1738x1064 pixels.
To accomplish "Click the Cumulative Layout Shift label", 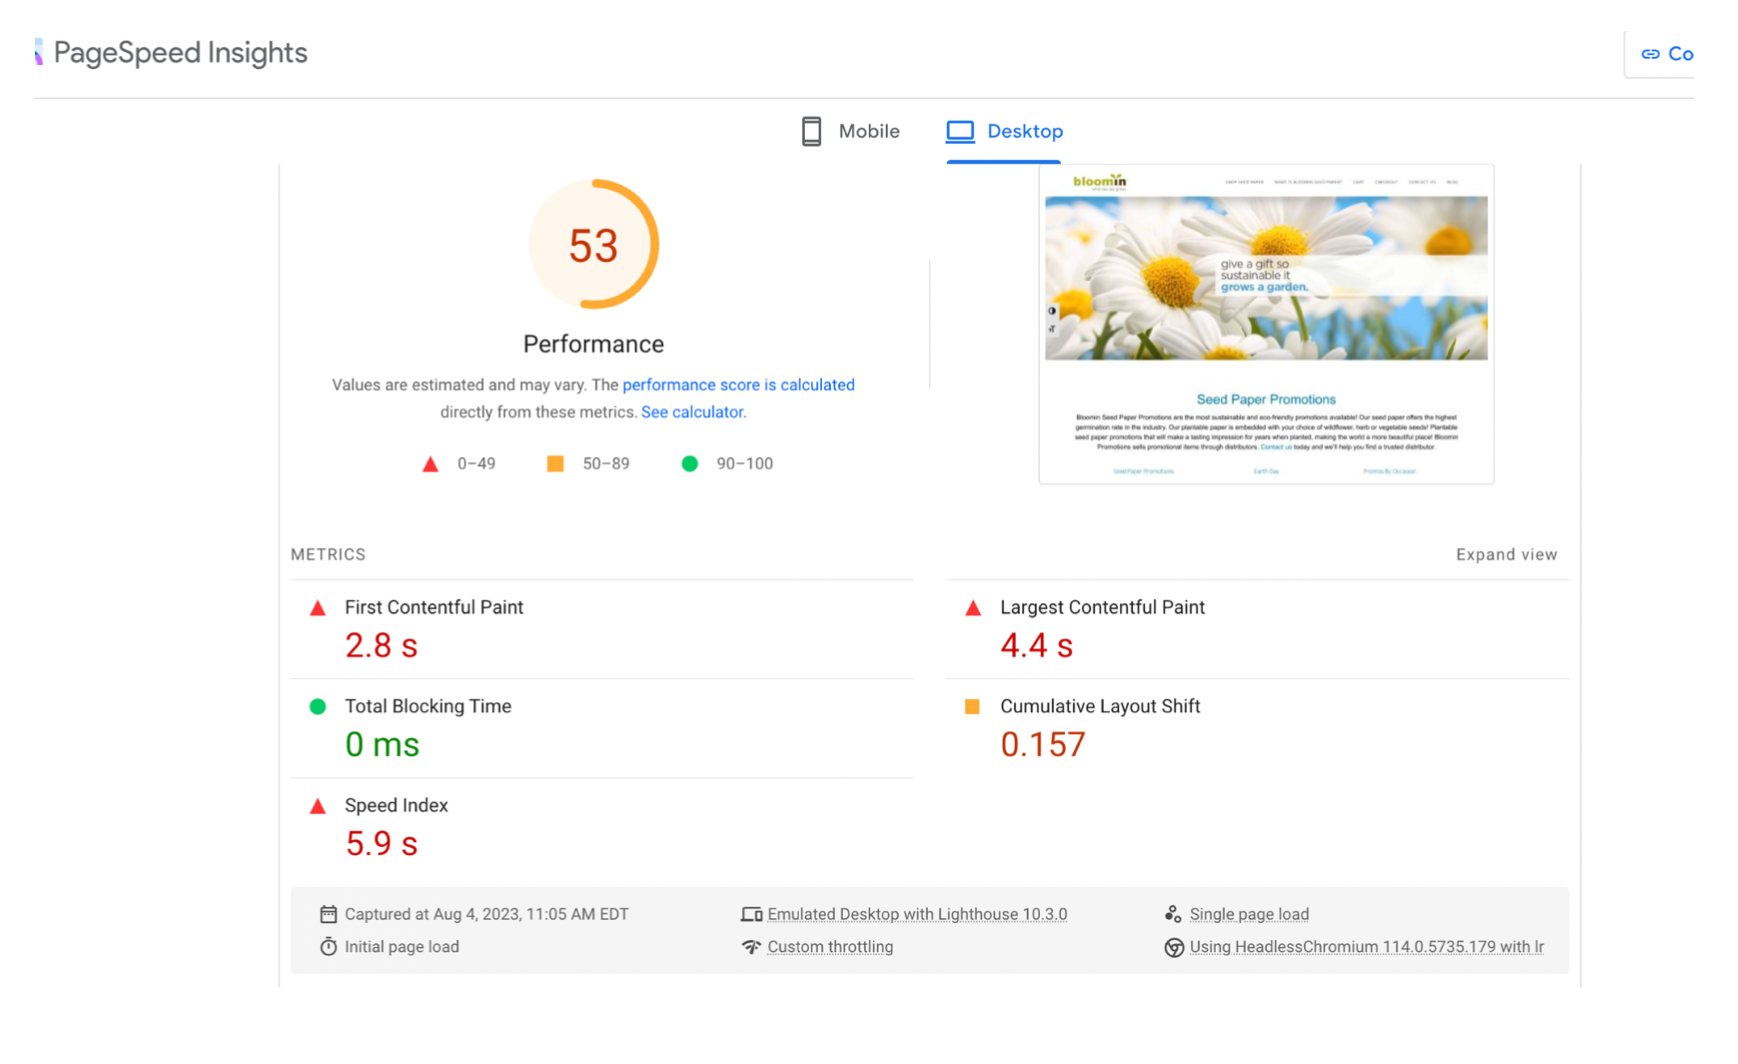I will click(1100, 706).
